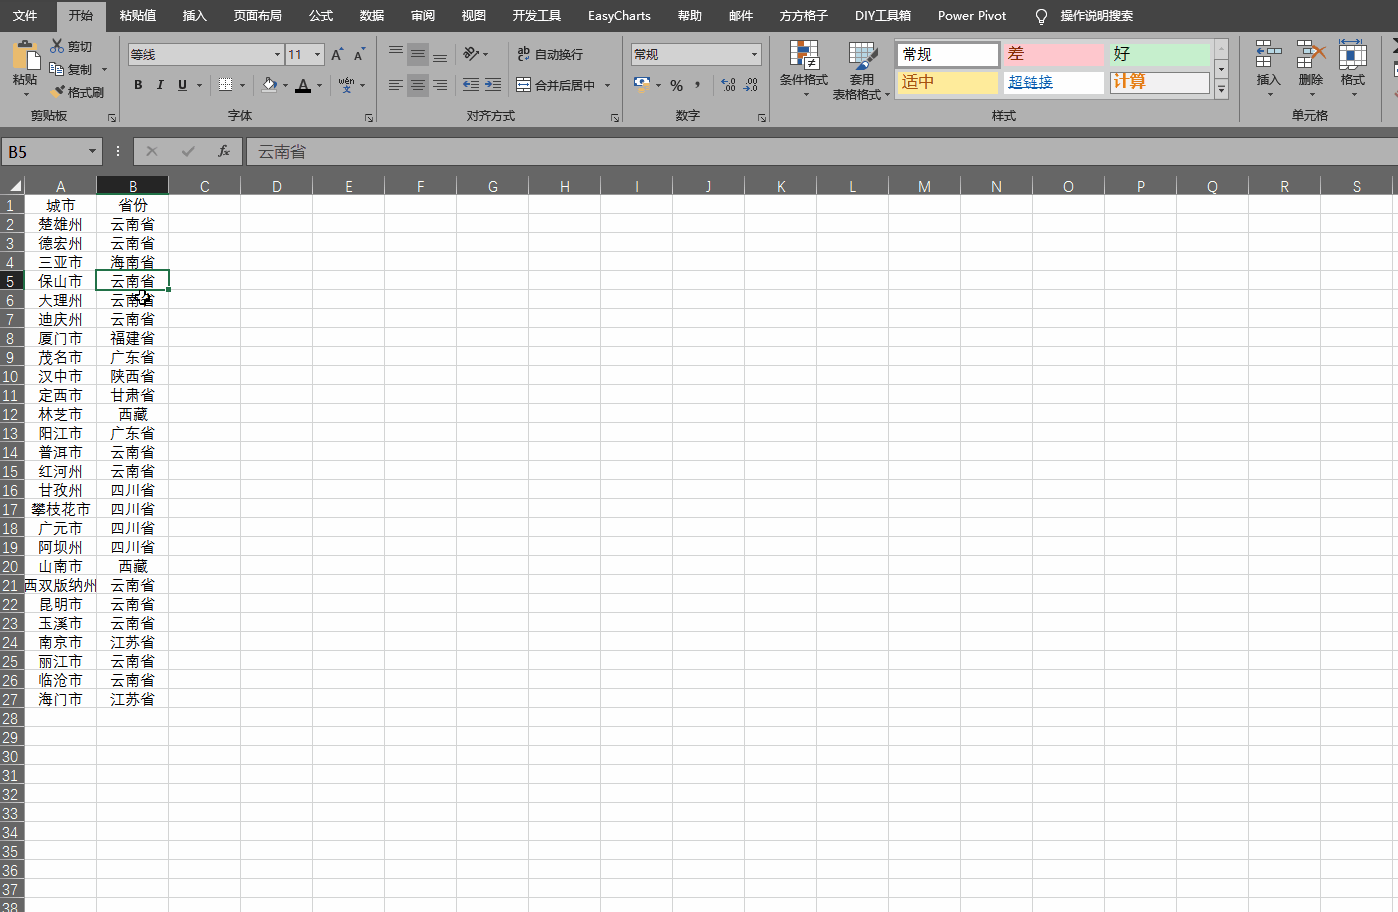Viewport: 1398px width, 912px height.
Task: Switch to the 页面布局 tab
Action: pos(258,15)
